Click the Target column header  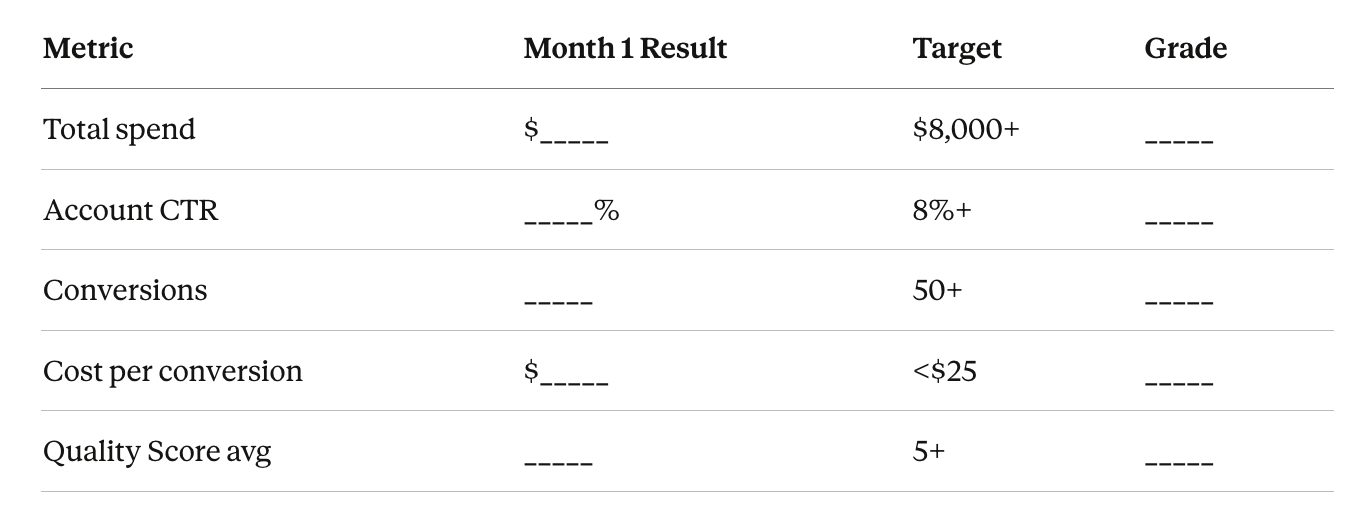(957, 49)
